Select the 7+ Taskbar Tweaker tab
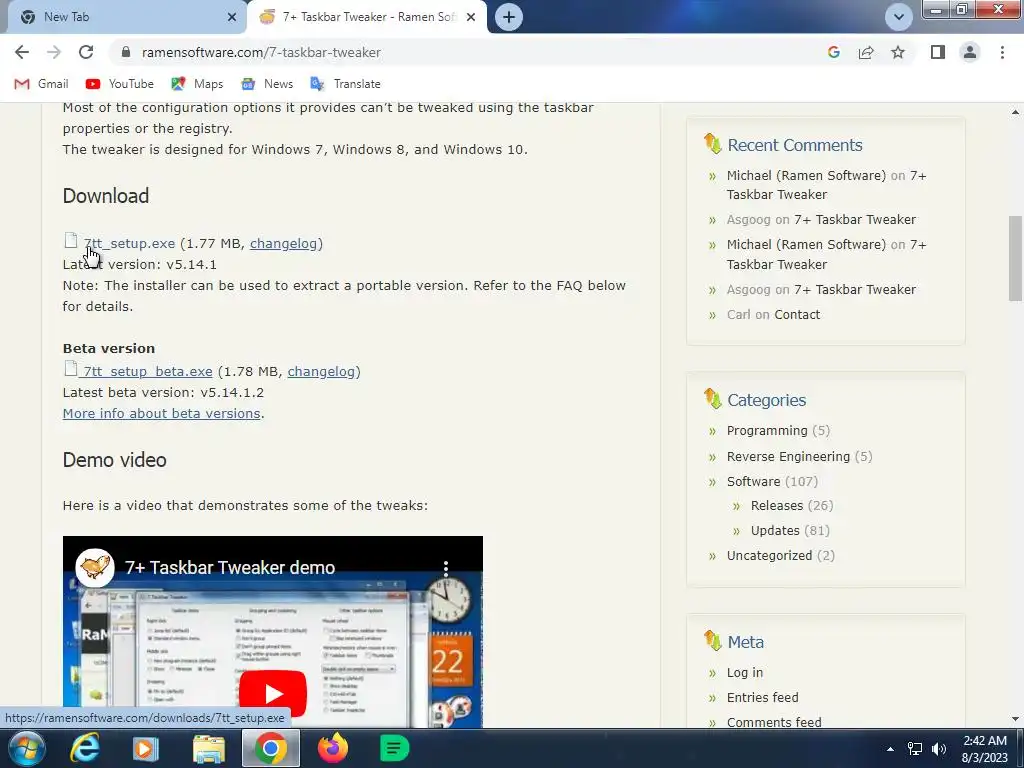 tap(367, 17)
